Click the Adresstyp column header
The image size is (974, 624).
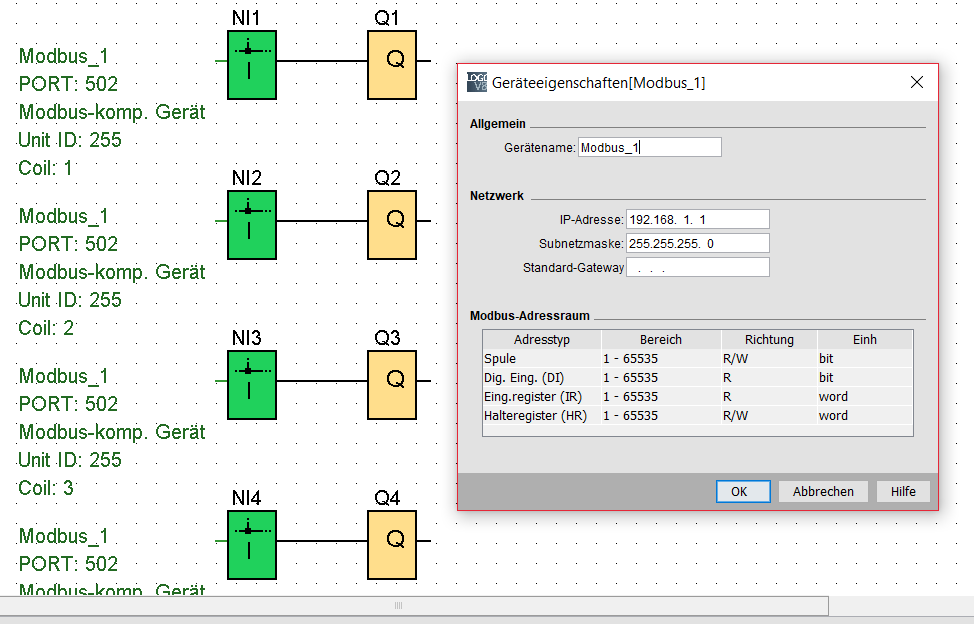(x=542, y=340)
